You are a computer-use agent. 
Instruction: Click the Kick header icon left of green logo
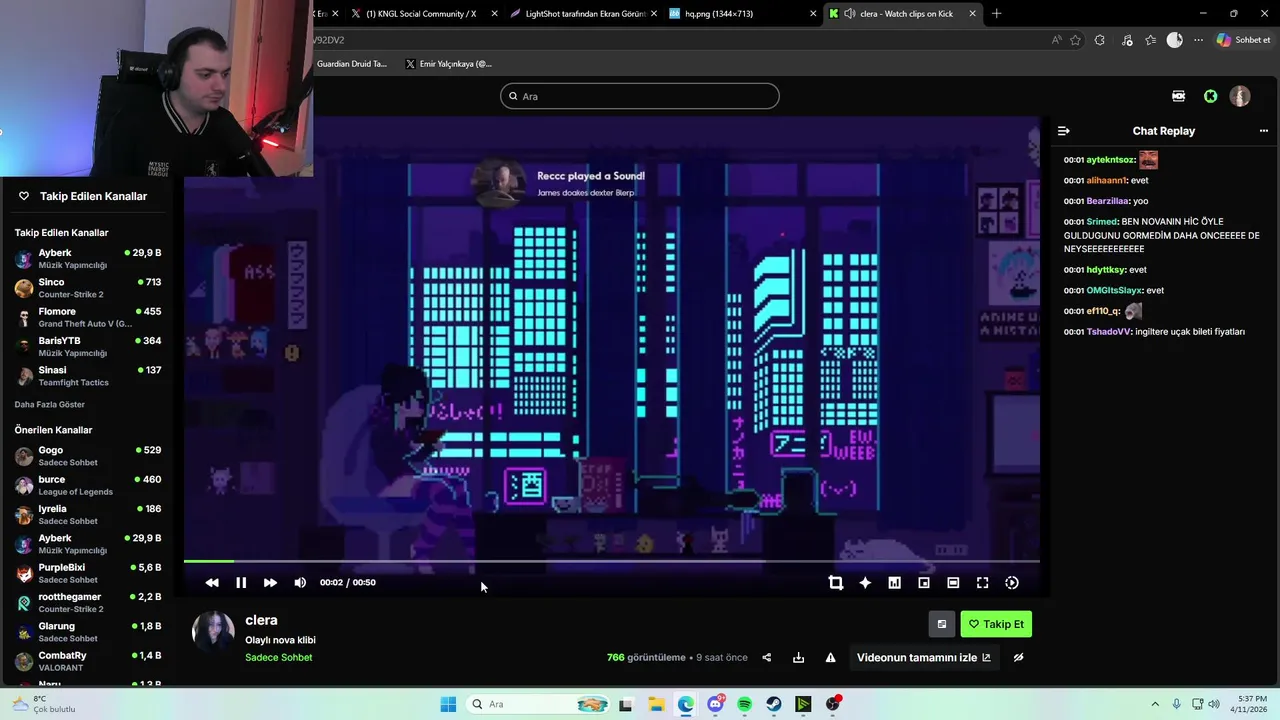click(1179, 96)
